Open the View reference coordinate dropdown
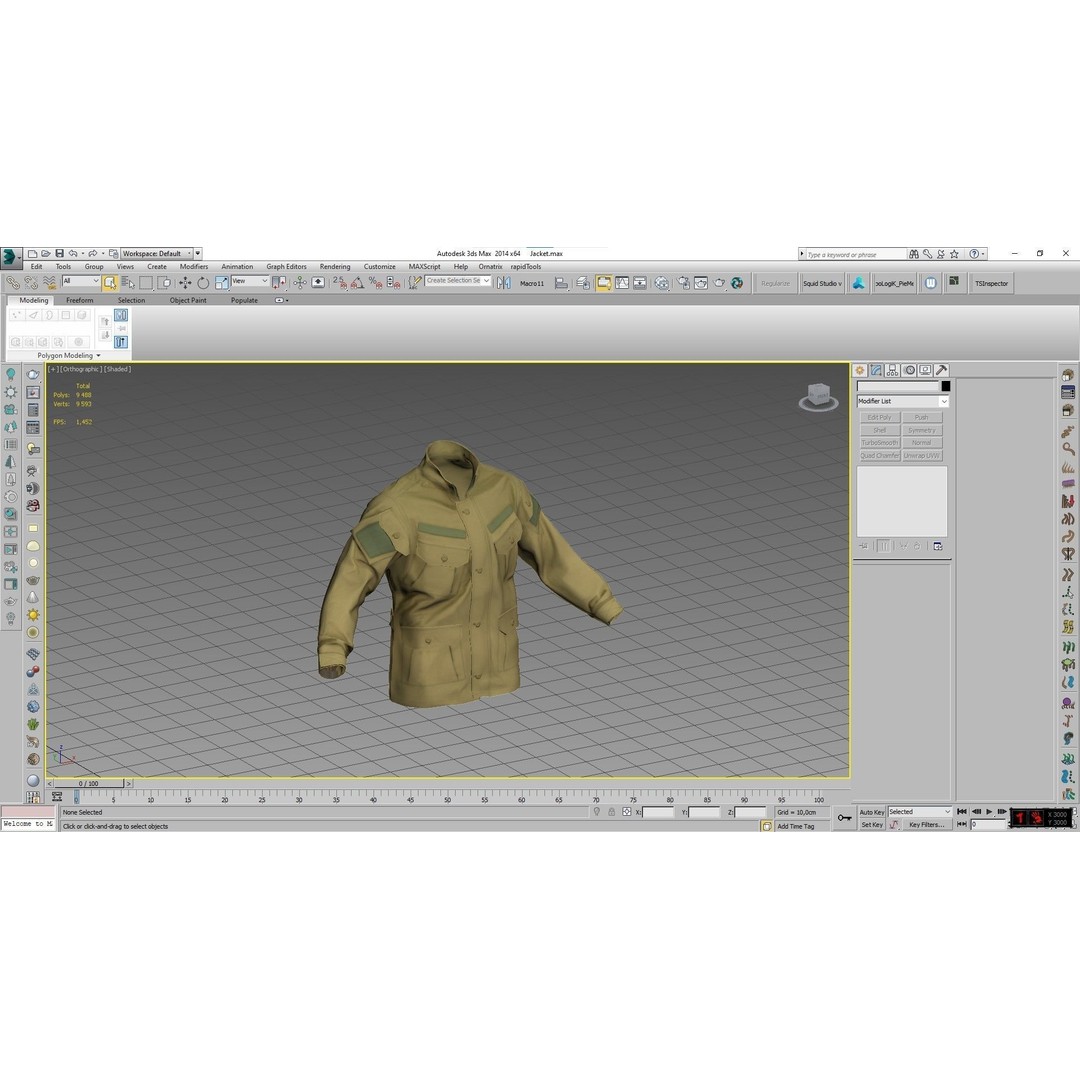The height and width of the screenshot is (1080, 1080). (249, 281)
